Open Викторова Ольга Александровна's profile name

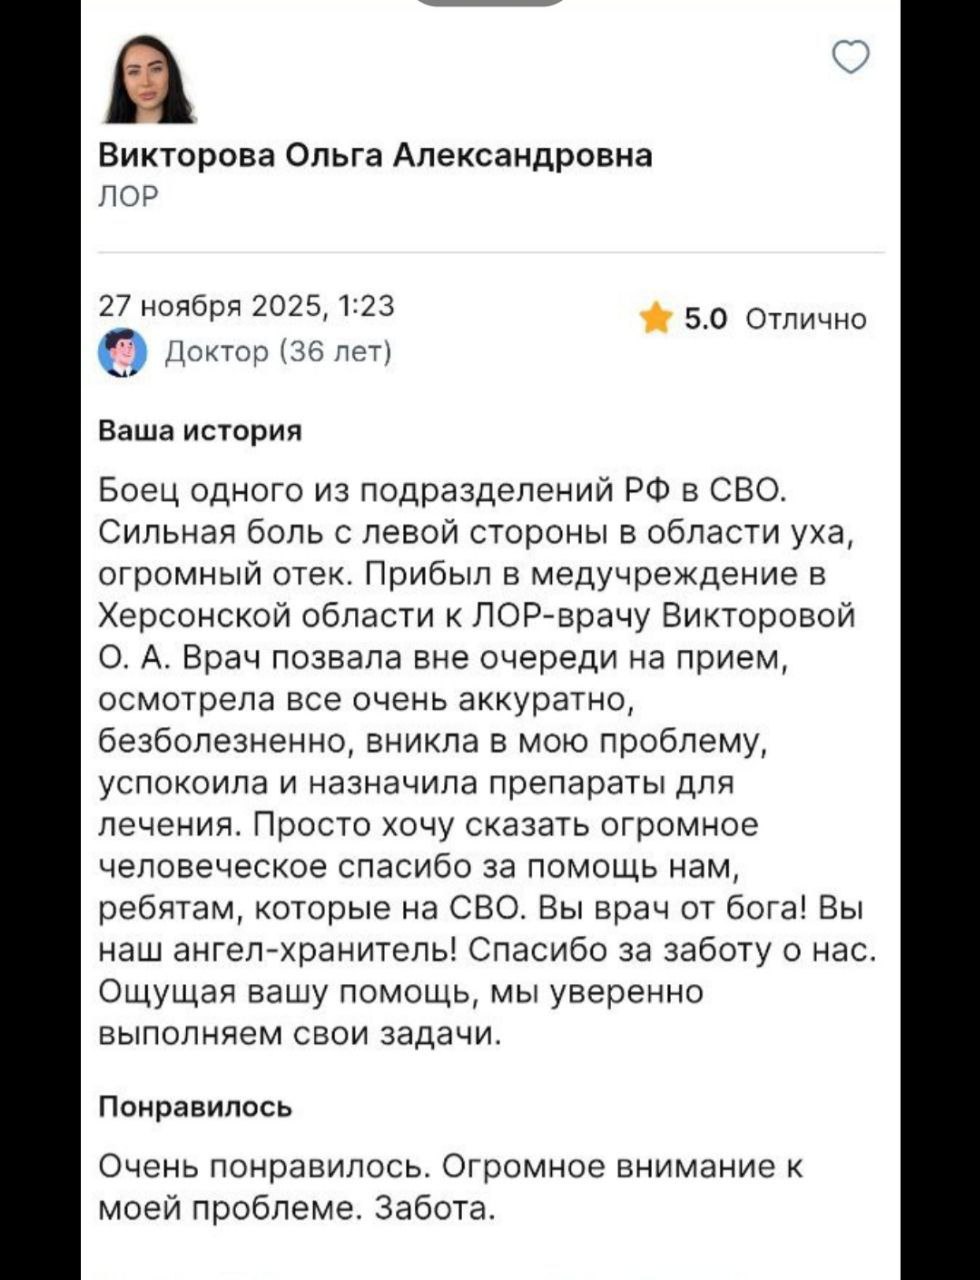375,155
